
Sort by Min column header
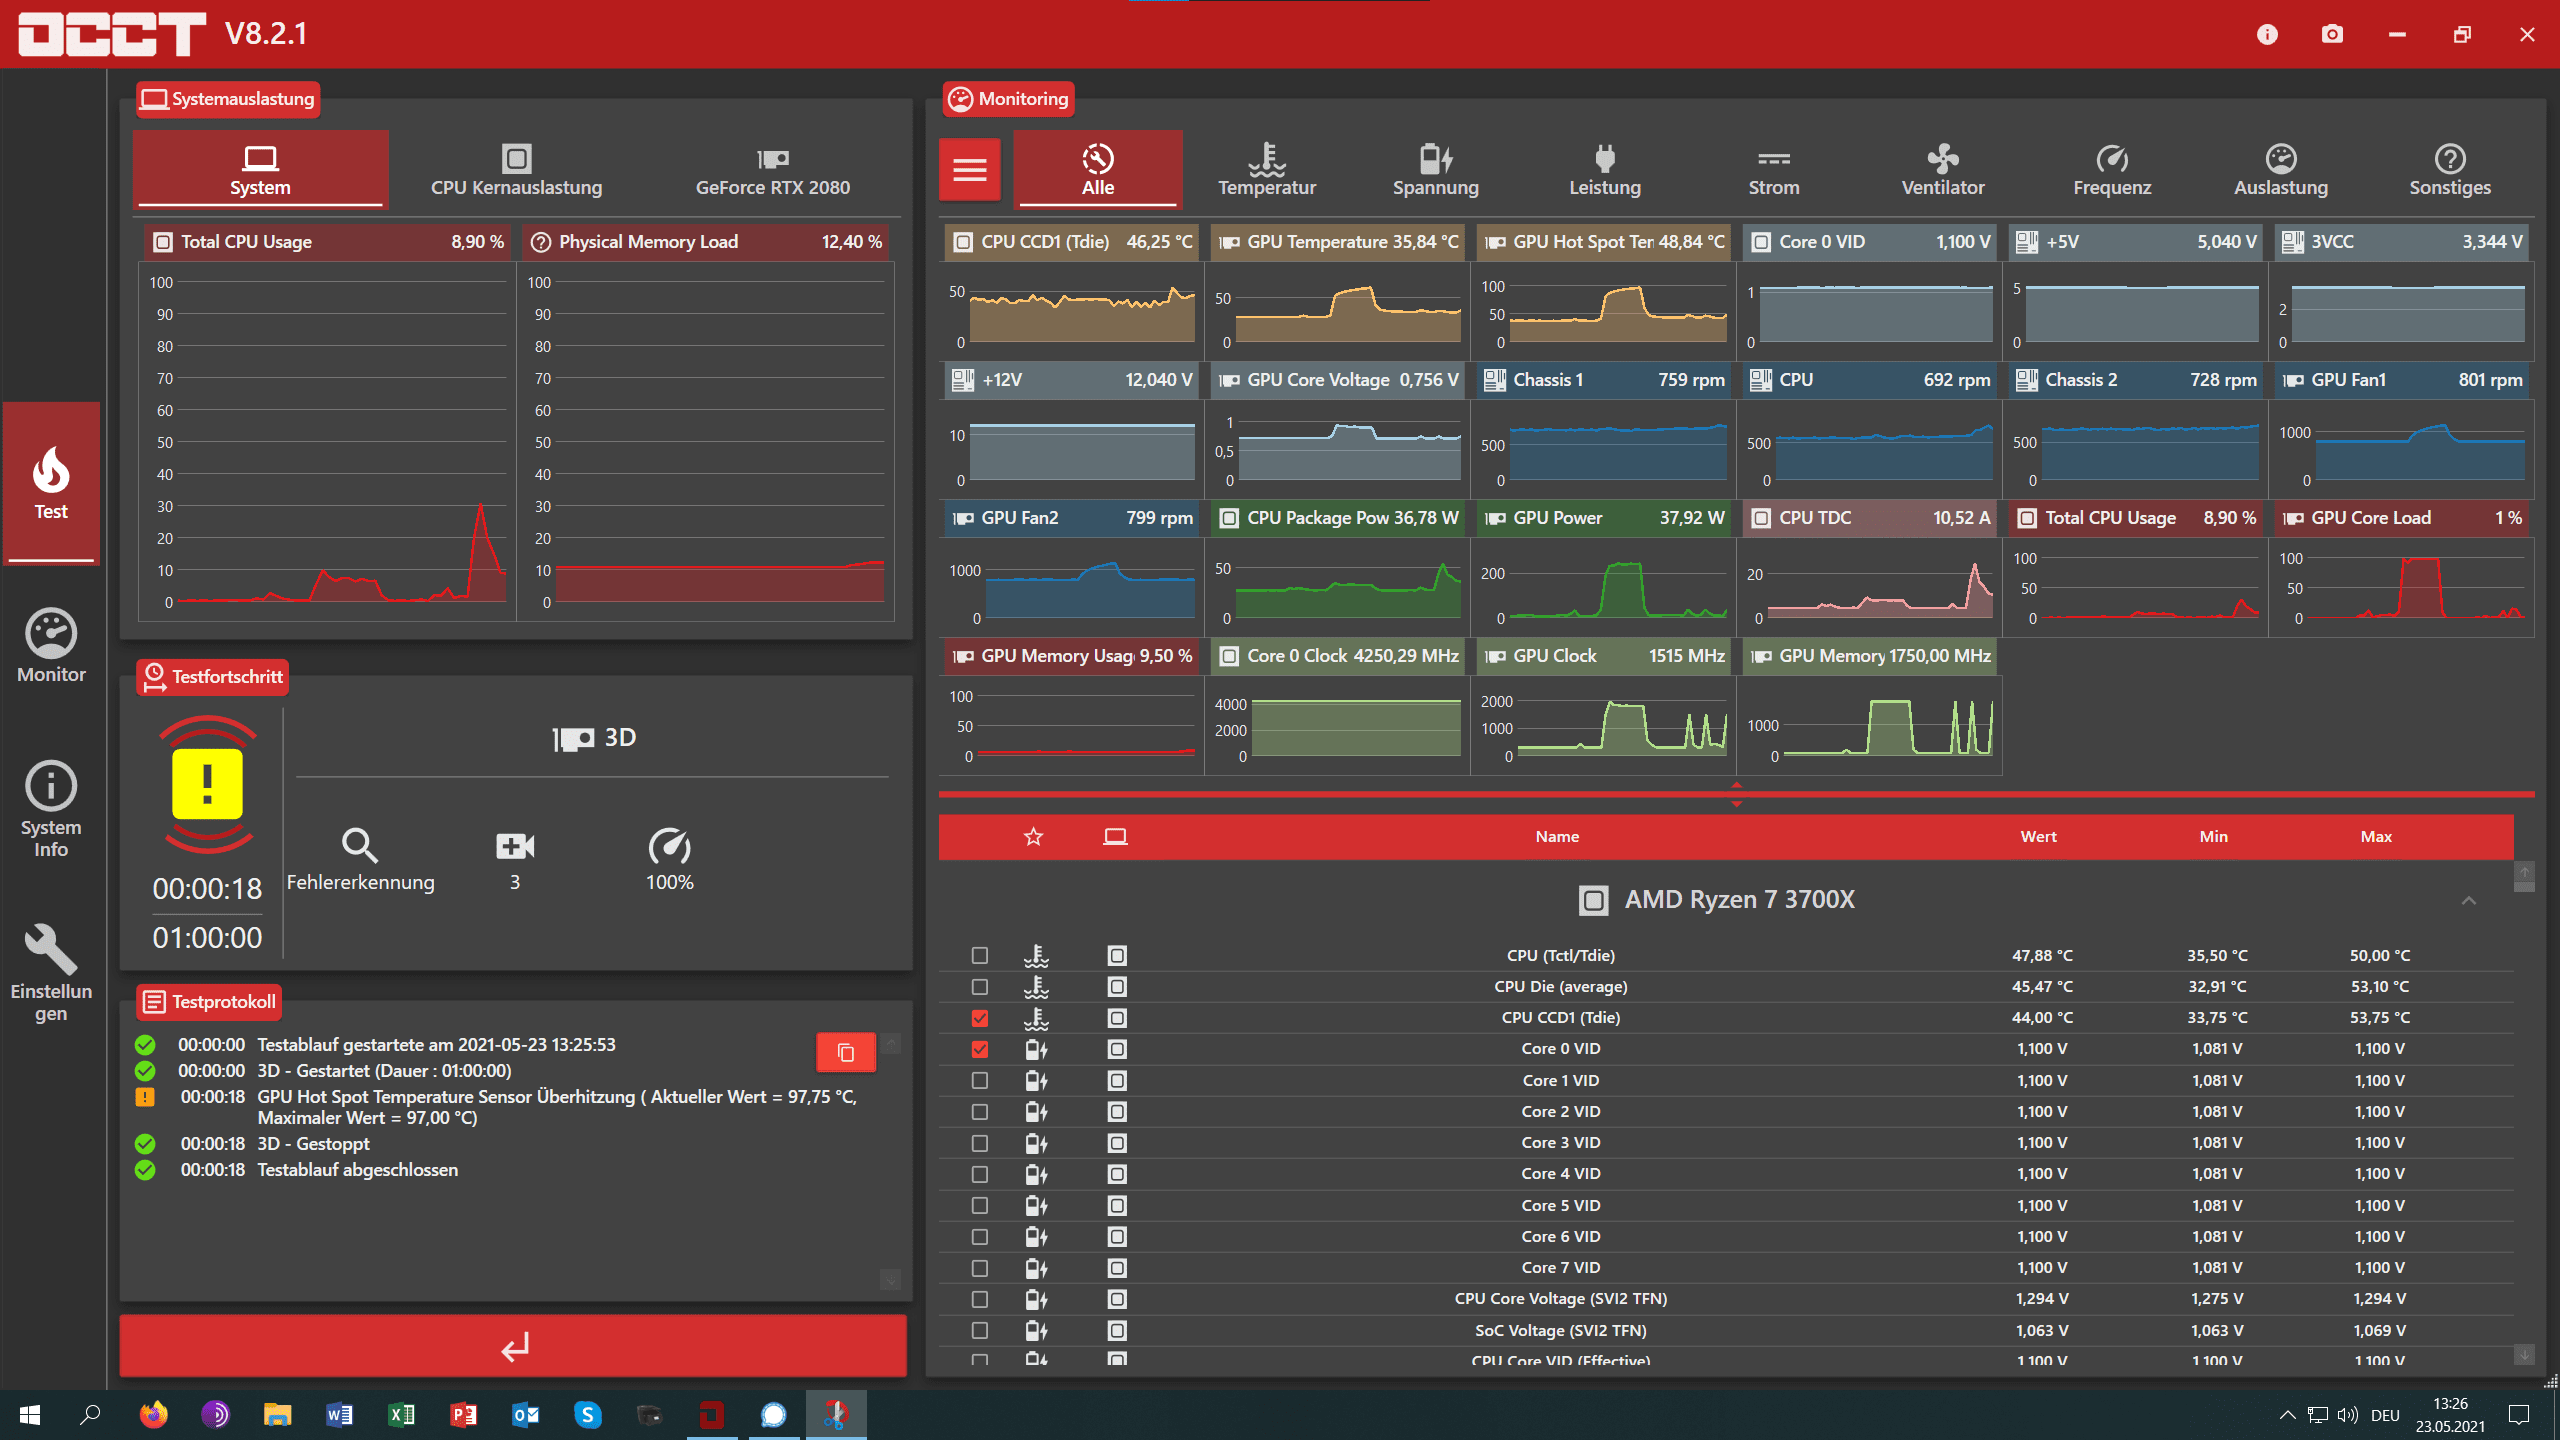[2213, 836]
